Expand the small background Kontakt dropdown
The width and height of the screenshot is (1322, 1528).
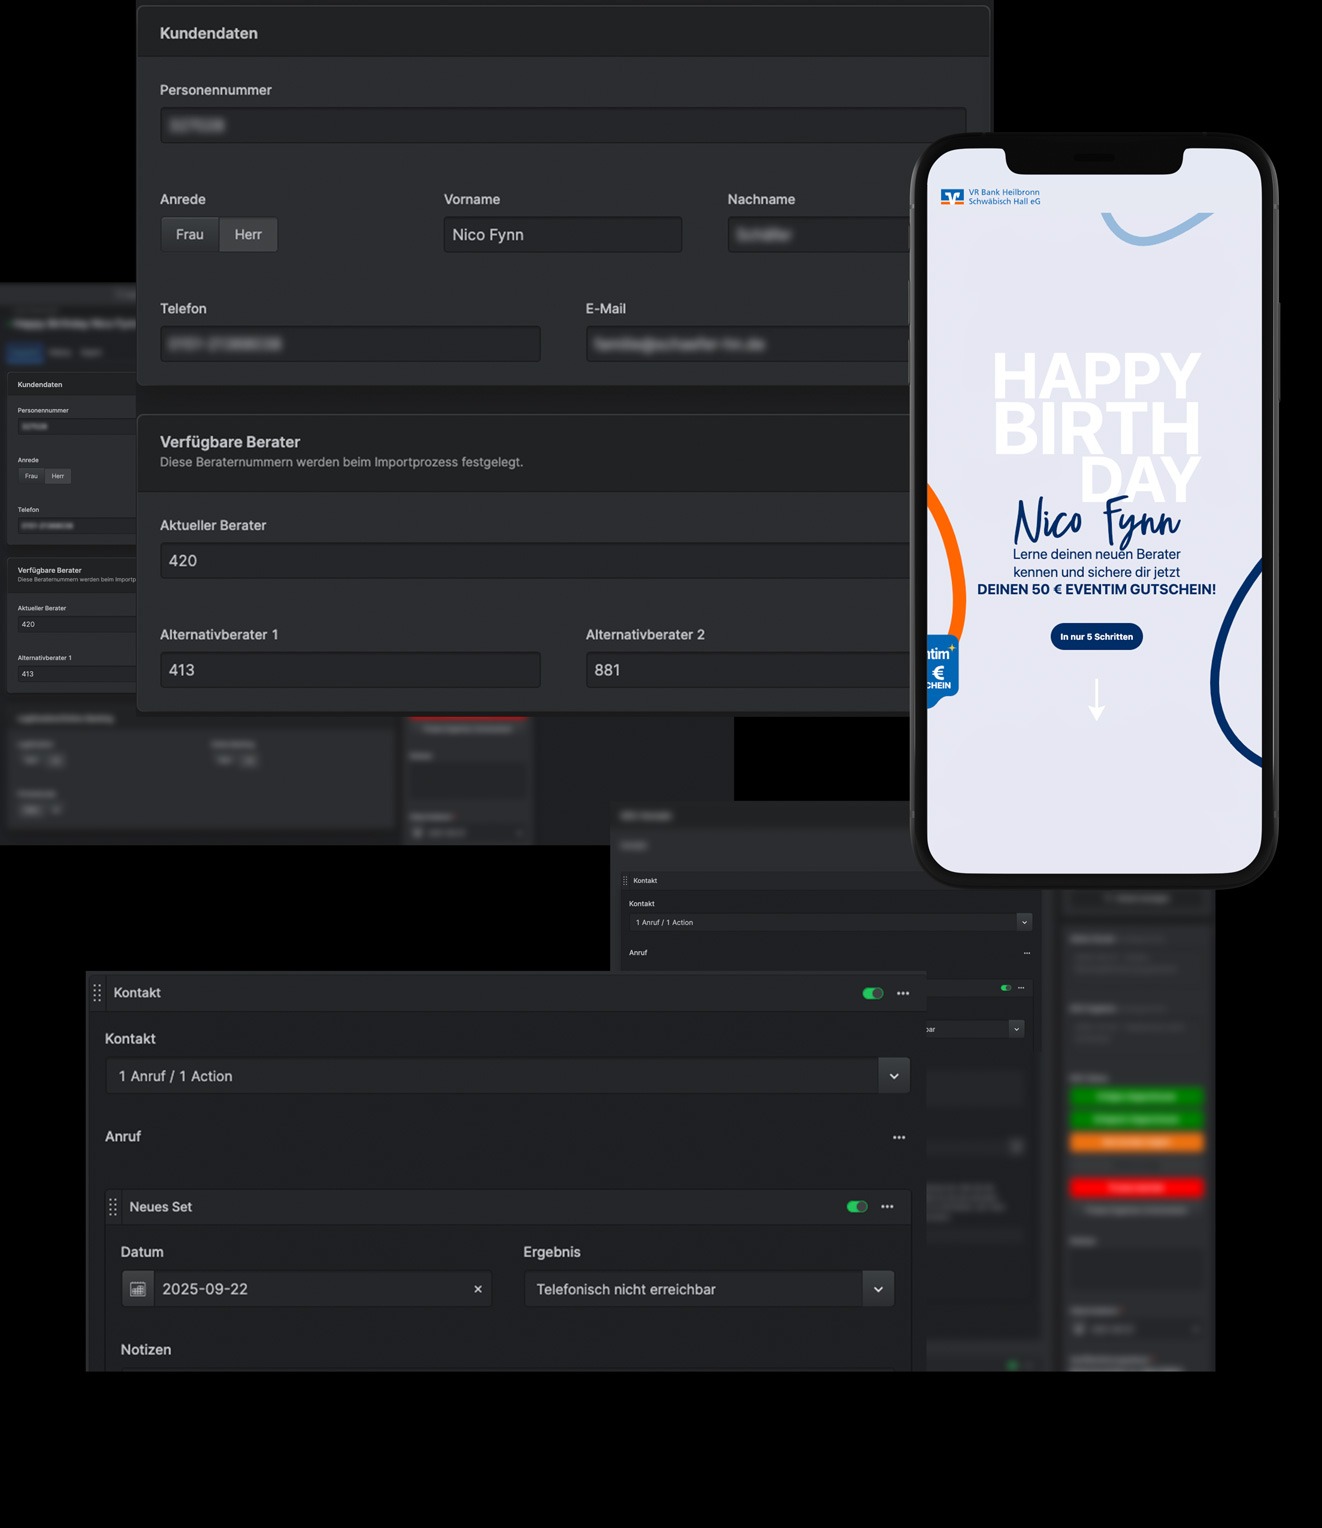[x=1023, y=922]
